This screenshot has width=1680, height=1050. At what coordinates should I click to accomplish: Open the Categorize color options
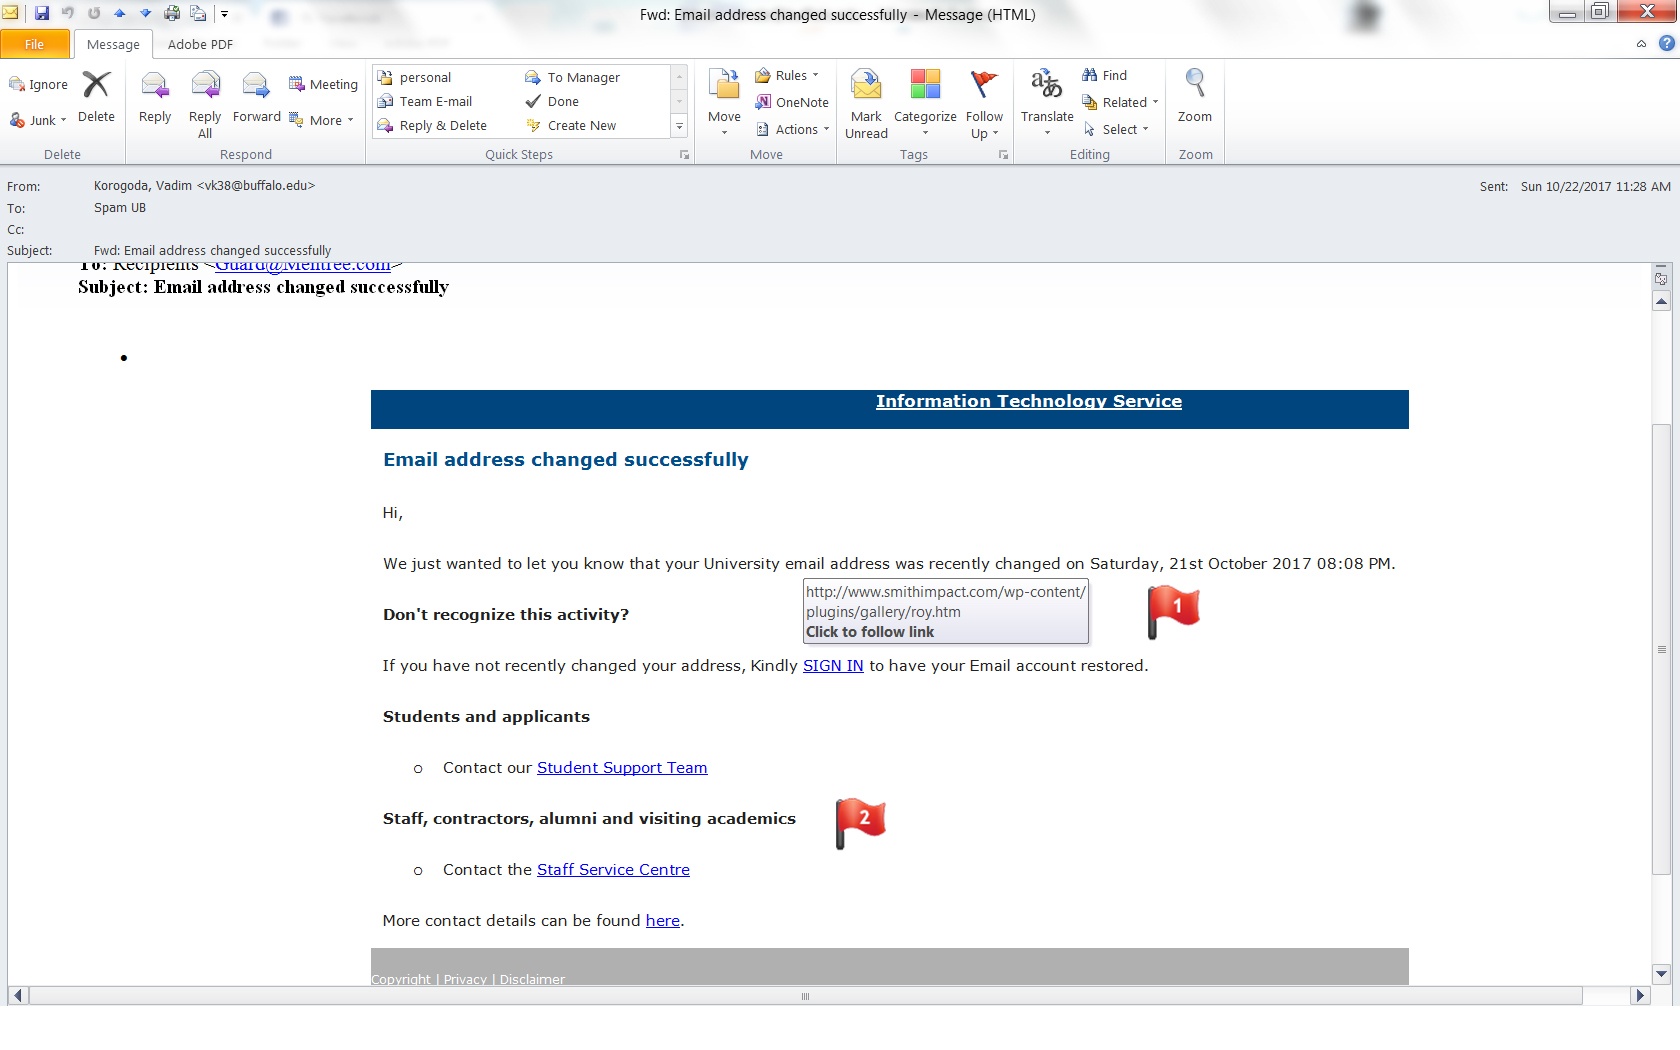[x=925, y=100]
